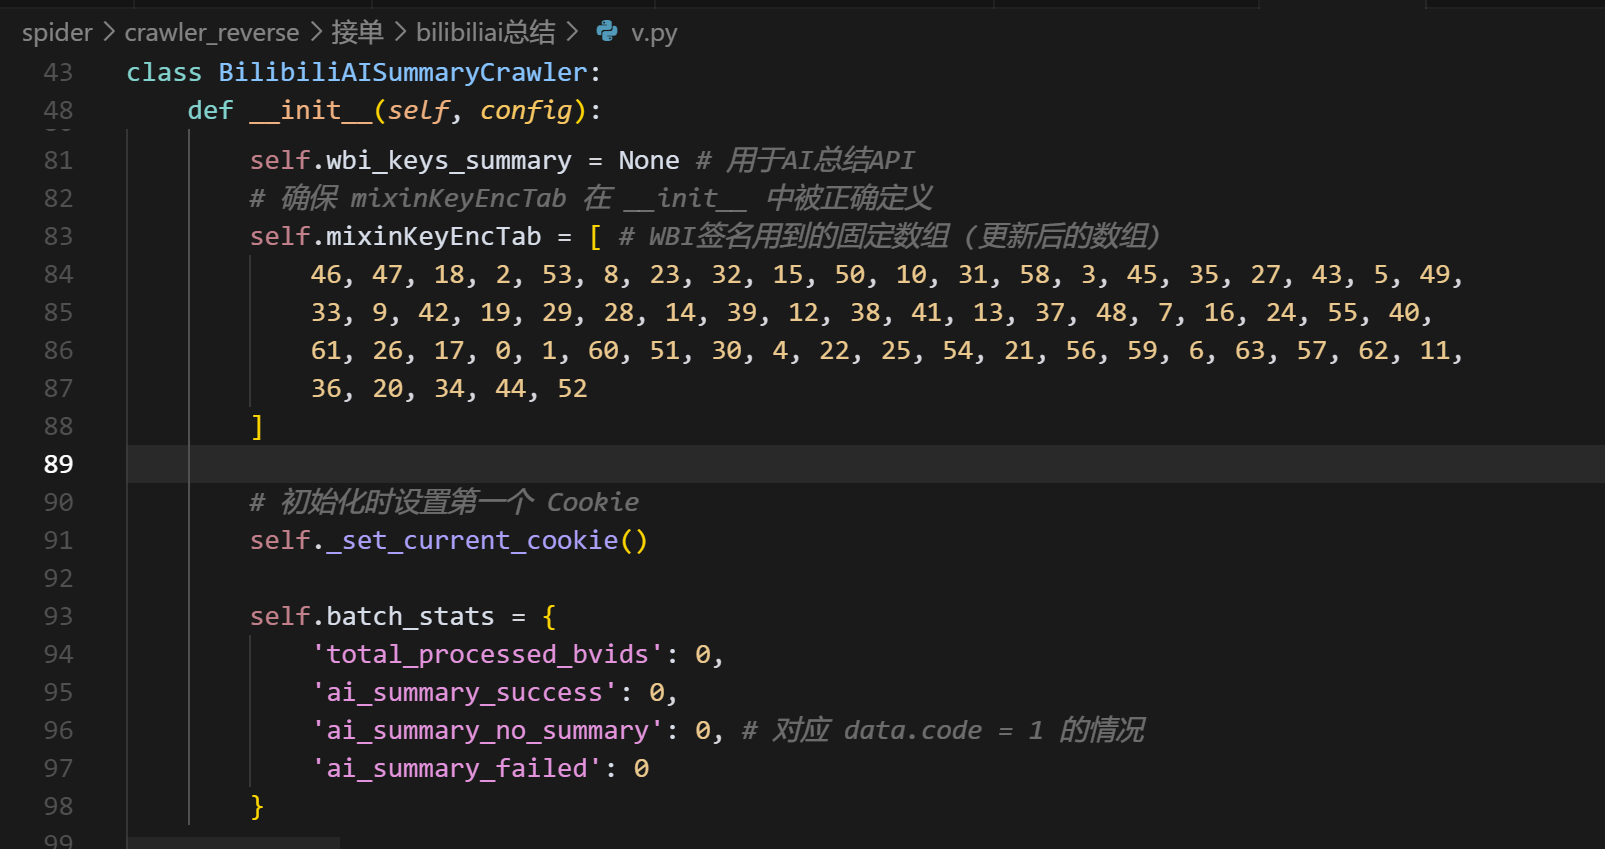This screenshot has height=849, width=1605.
Task: Click number 52 on line 87
Action: coord(572,388)
